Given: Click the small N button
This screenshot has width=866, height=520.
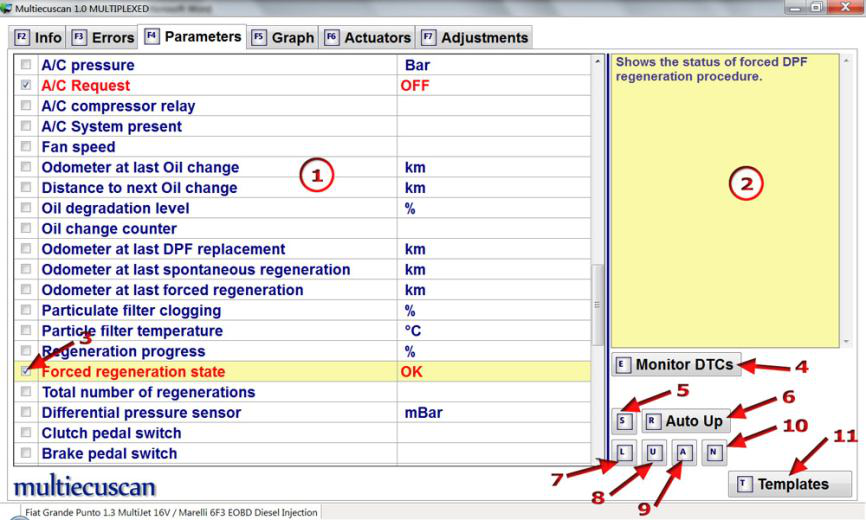Looking at the screenshot, I should click(x=712, y=451).
